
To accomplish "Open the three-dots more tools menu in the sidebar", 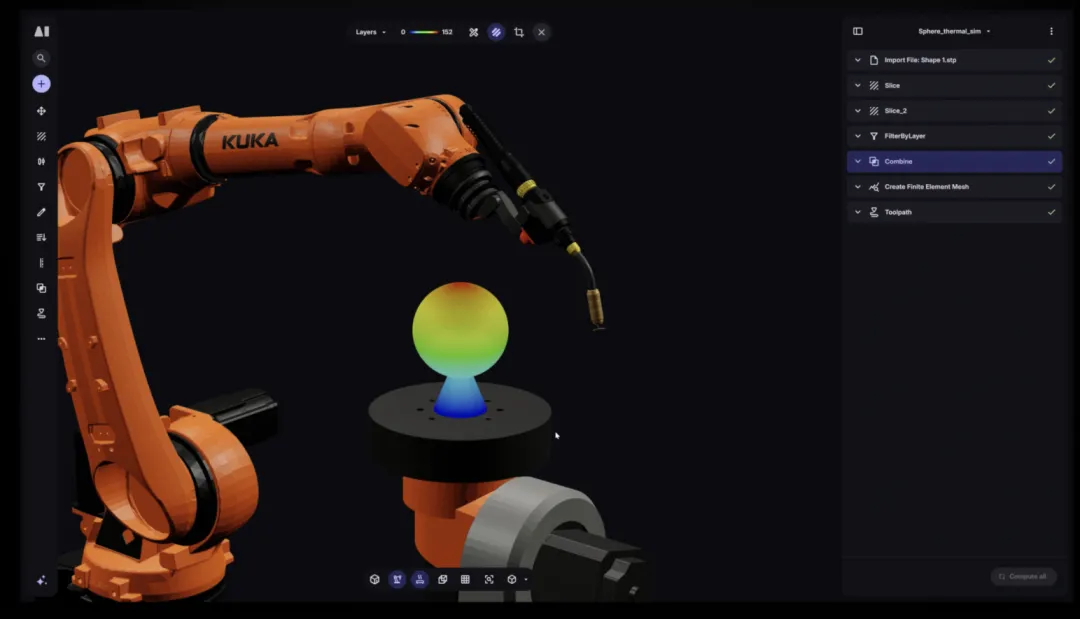I will pyautogui.click(x=41, y=339).
